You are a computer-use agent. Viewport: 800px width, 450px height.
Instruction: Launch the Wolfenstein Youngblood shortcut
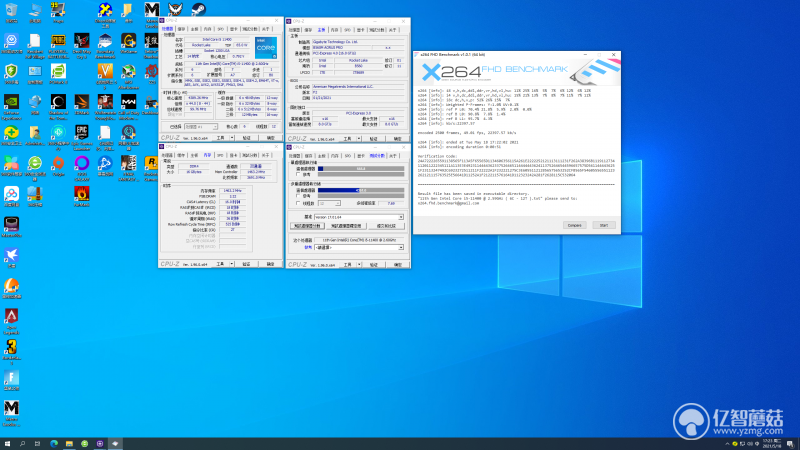tap(105, 107)
